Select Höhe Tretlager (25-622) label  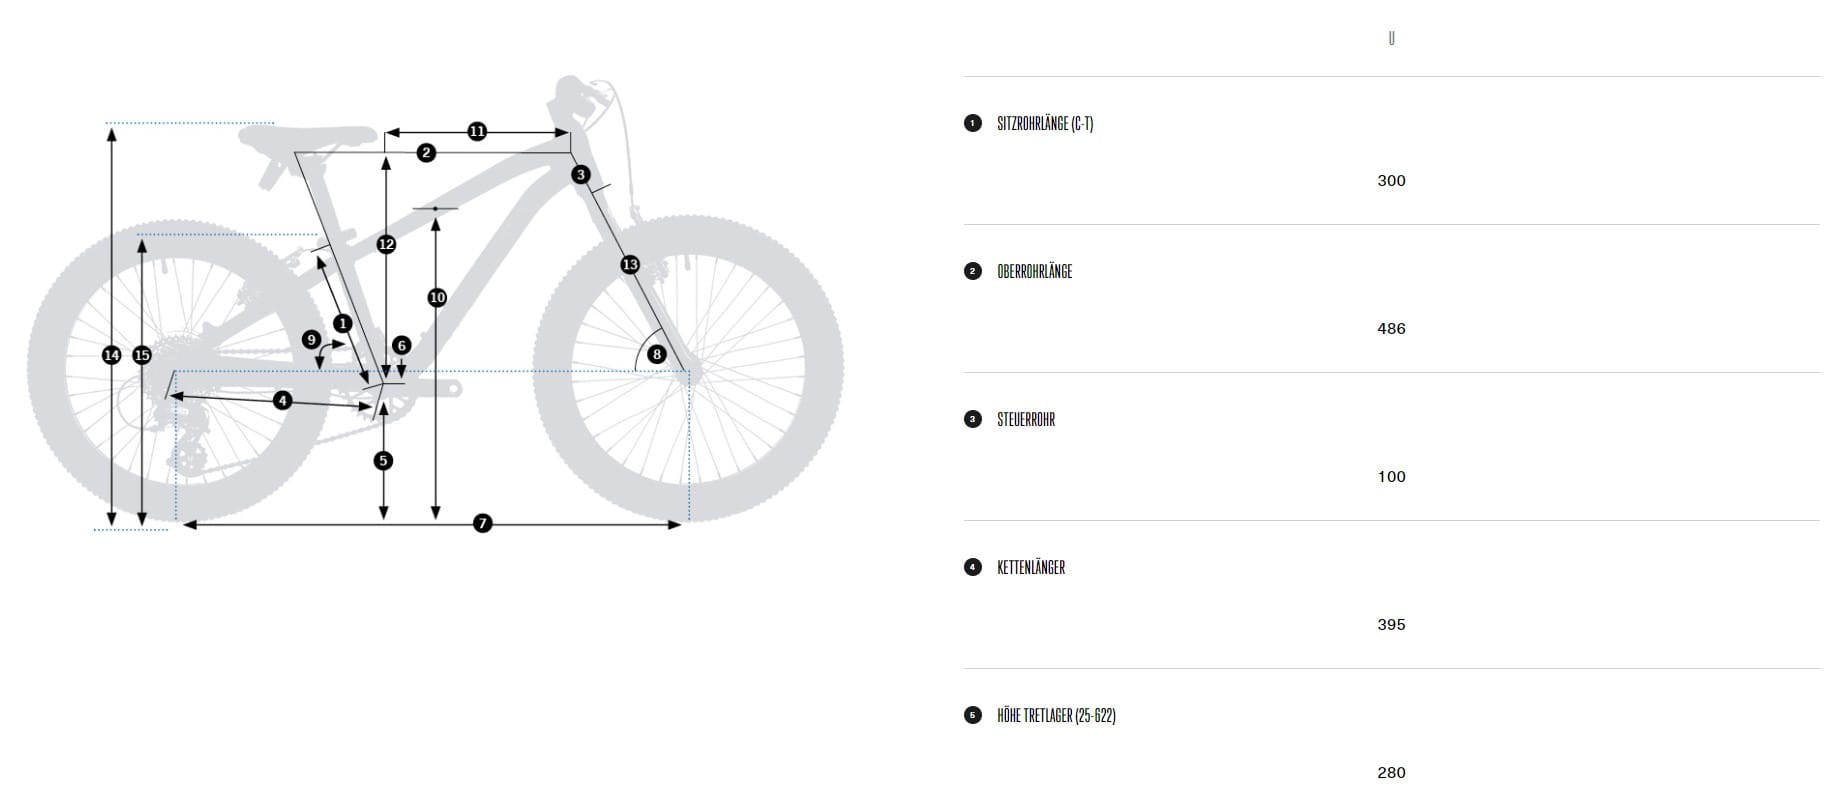1056,716
